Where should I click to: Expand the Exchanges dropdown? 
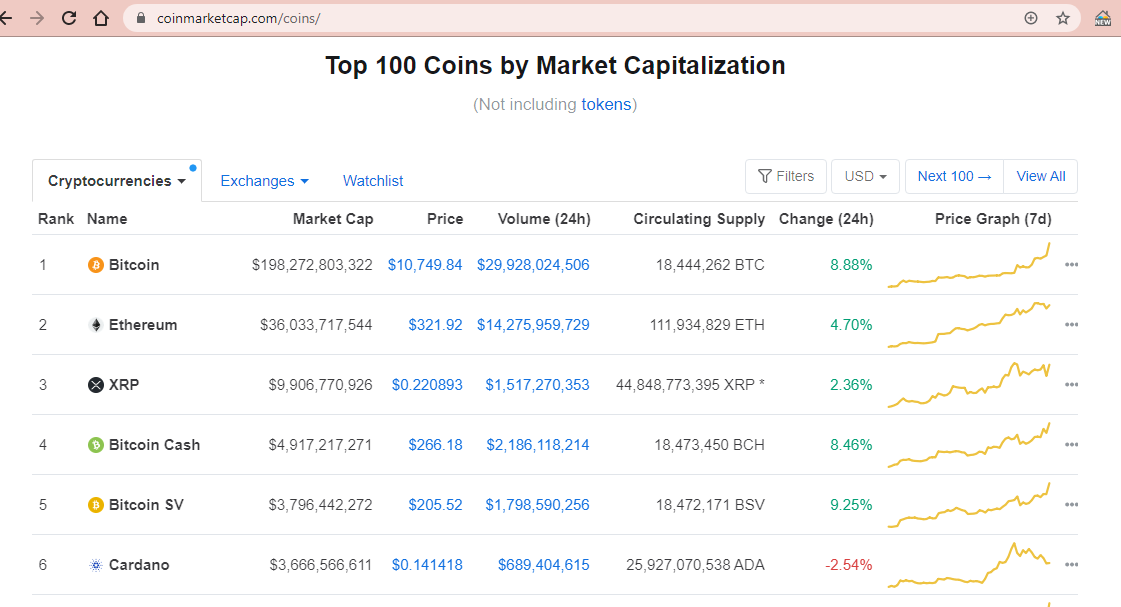point(264,181)
